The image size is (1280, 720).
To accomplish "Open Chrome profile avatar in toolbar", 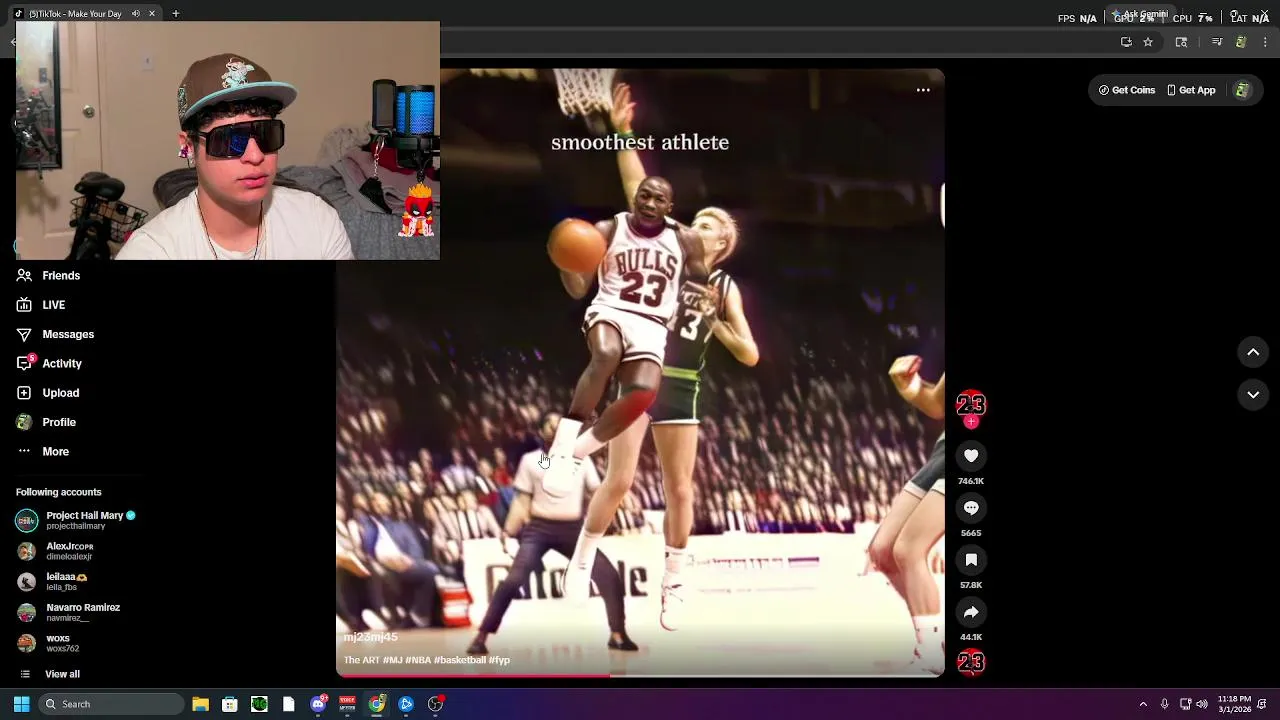I will 1241,42.
